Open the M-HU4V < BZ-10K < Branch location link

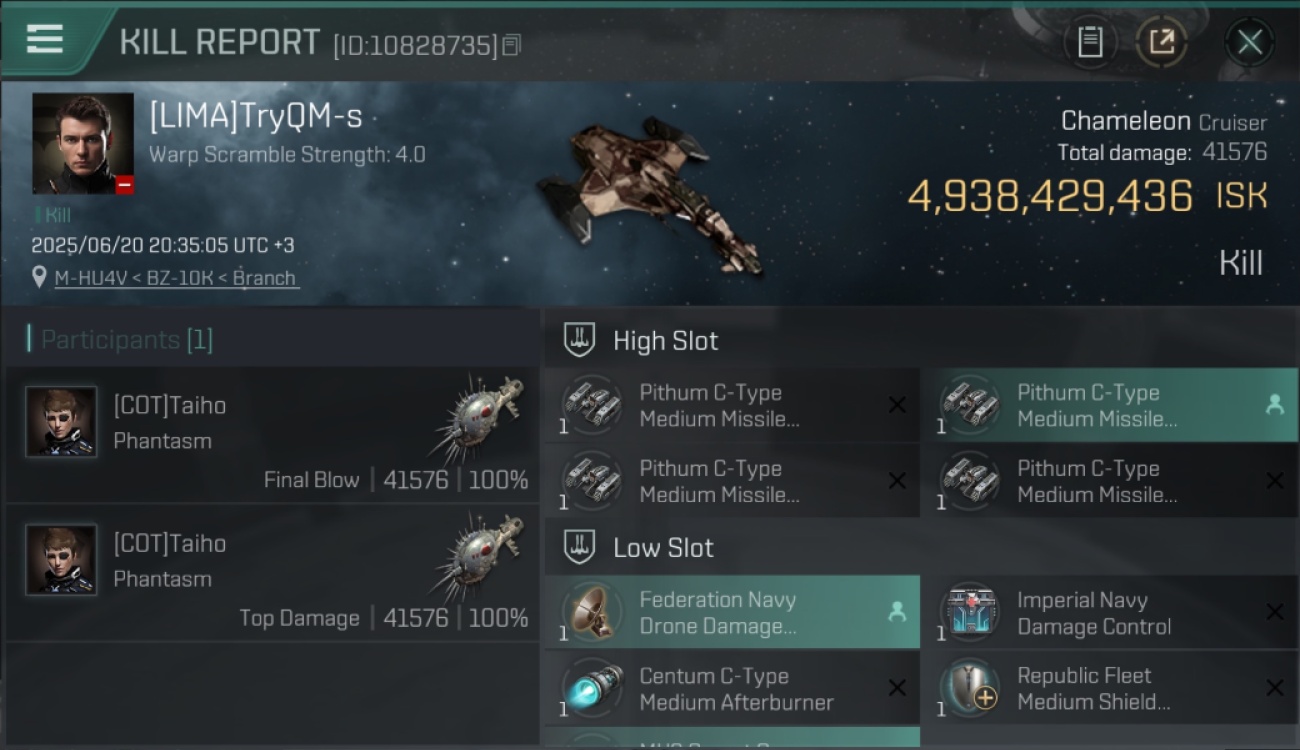176,278
